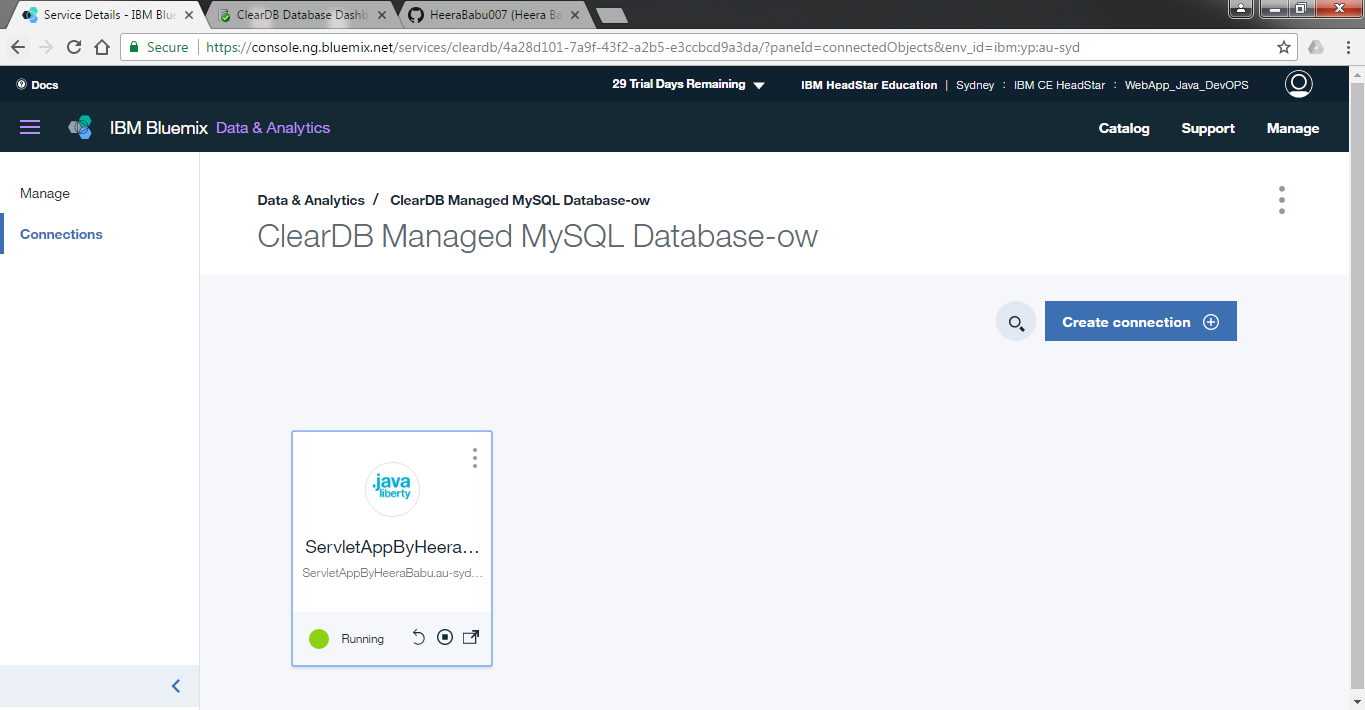The height and width of the screenshot is (710, 1365).
Task: Open the user profile avatar icon
Action: click(x=1298, y=84)
